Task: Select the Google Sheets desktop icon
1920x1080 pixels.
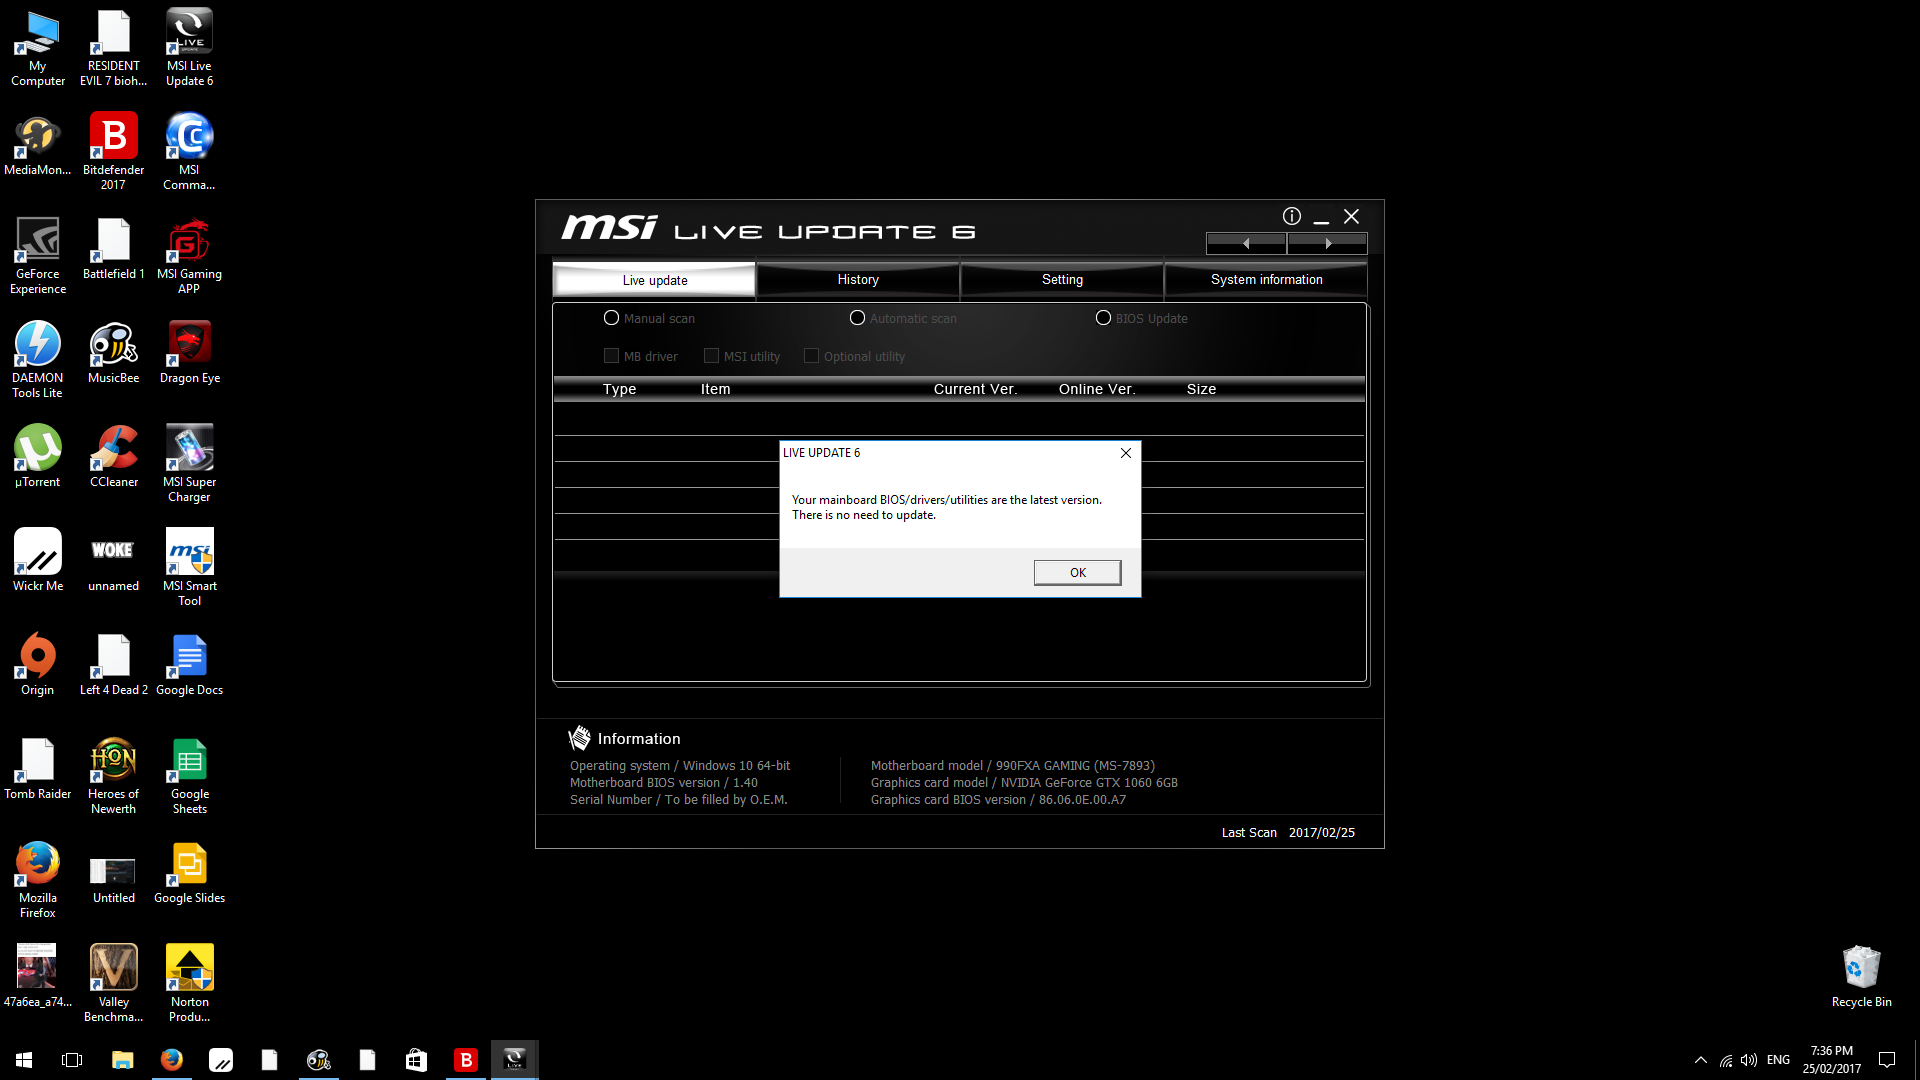Action: point(189,776)
